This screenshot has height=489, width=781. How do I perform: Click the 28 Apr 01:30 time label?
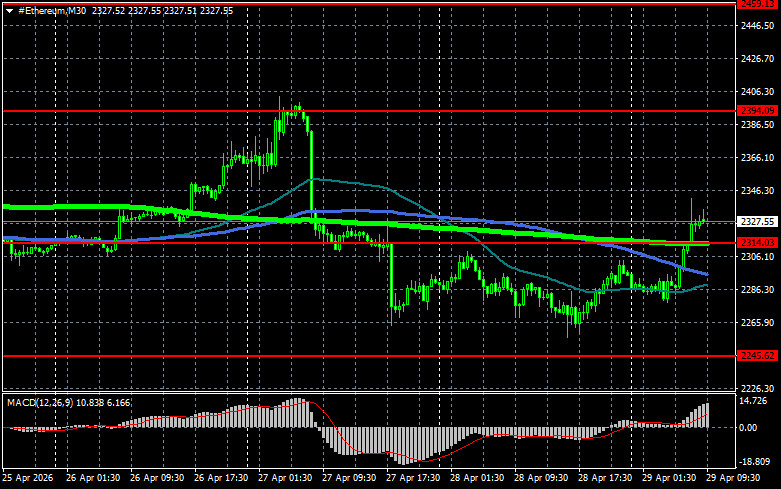click(x=477, y=478)
